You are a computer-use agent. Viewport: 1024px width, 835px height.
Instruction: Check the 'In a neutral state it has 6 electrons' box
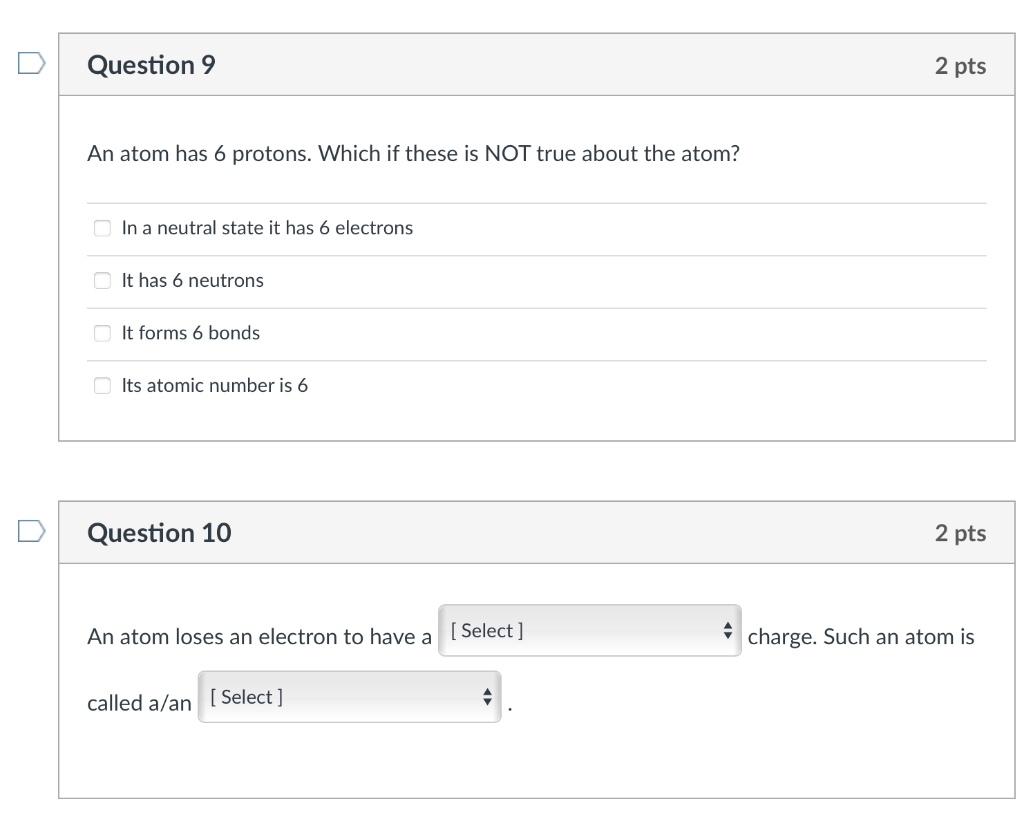(x=102, y=228)
